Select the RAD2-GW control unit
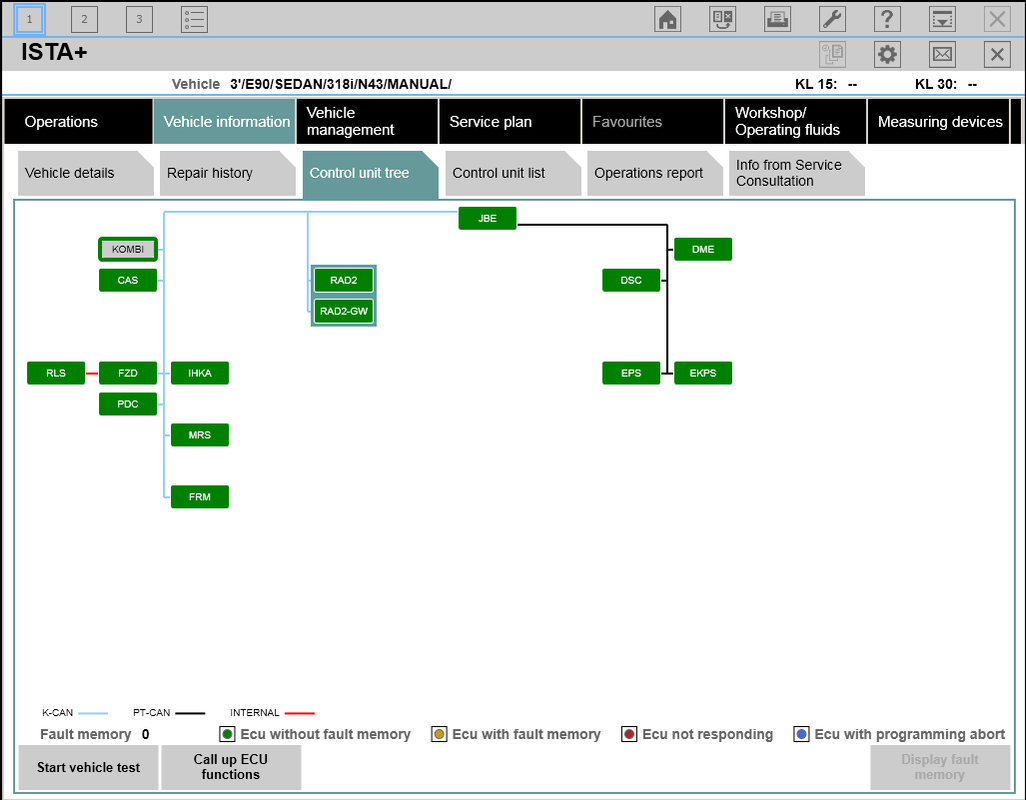This screenshot has width=1026, height=800. point(344,311)
